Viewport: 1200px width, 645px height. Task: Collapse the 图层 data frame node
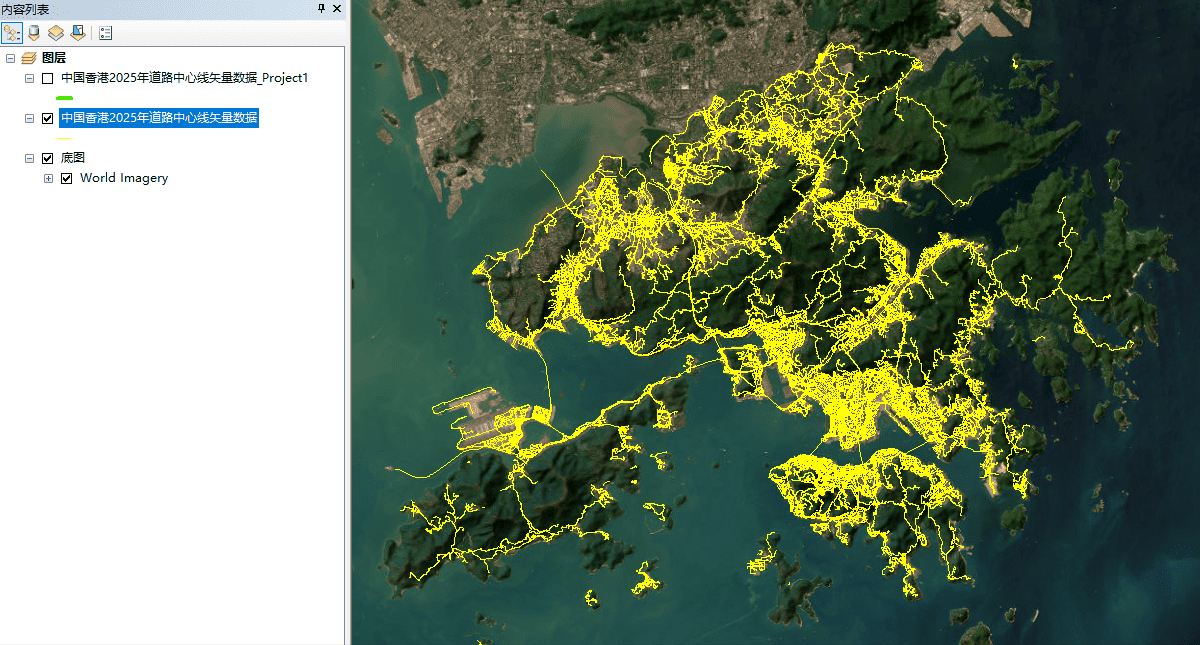[x=10, y=58]
